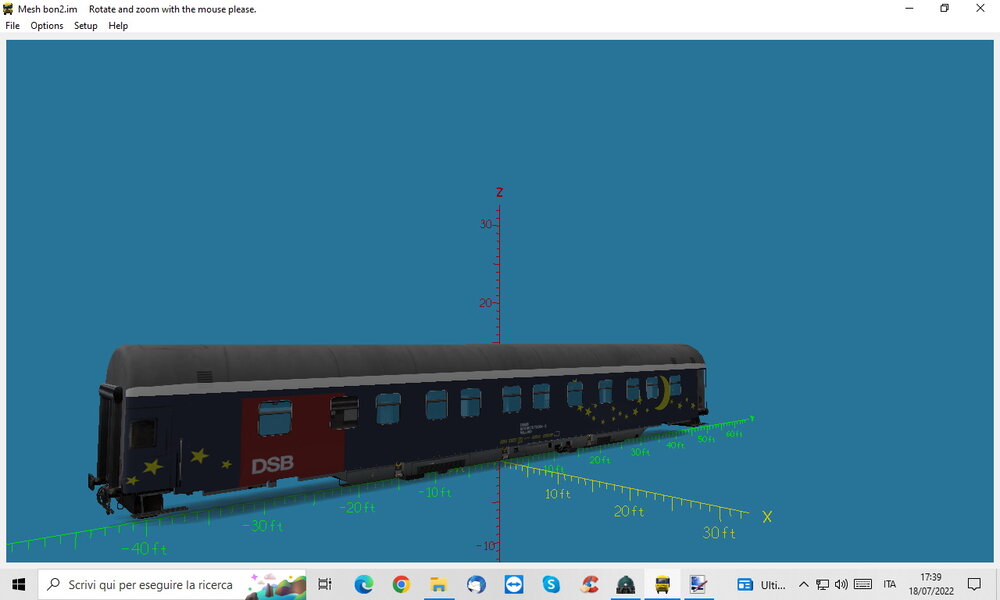Launch Google Chrome from taskbar

point(401,584)
